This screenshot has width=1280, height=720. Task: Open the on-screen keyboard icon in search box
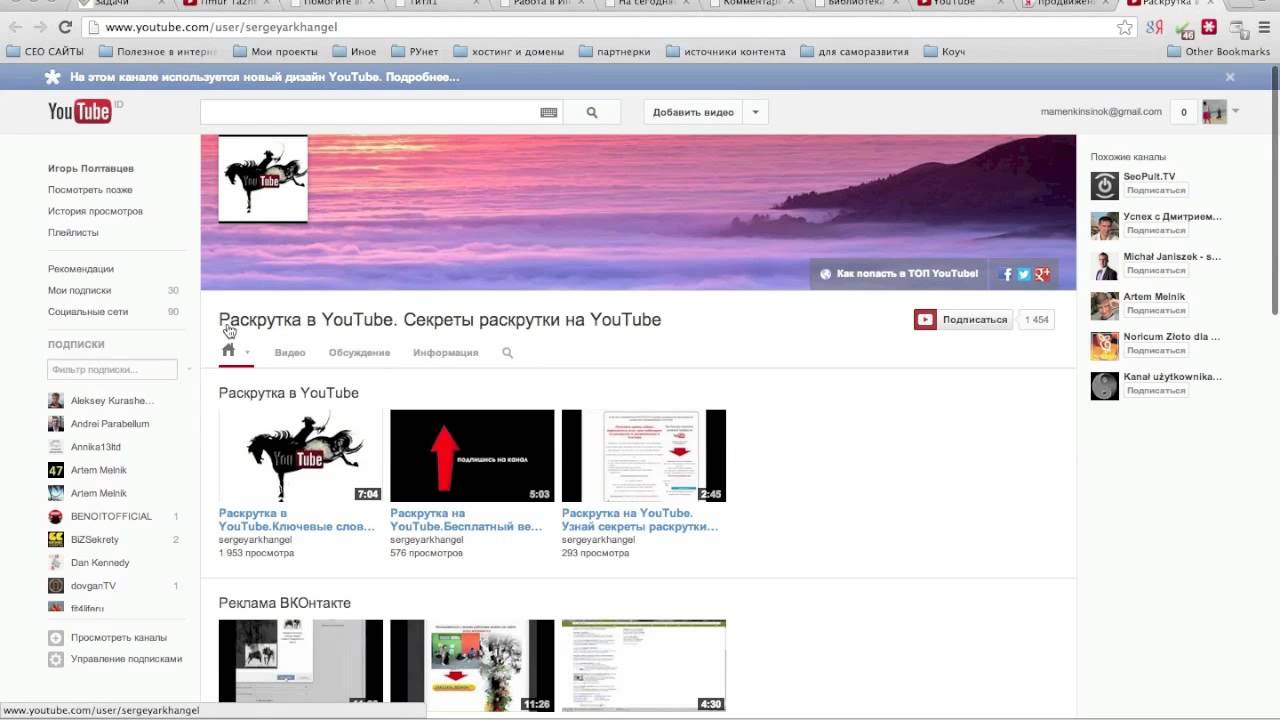(x=548, y=113)
